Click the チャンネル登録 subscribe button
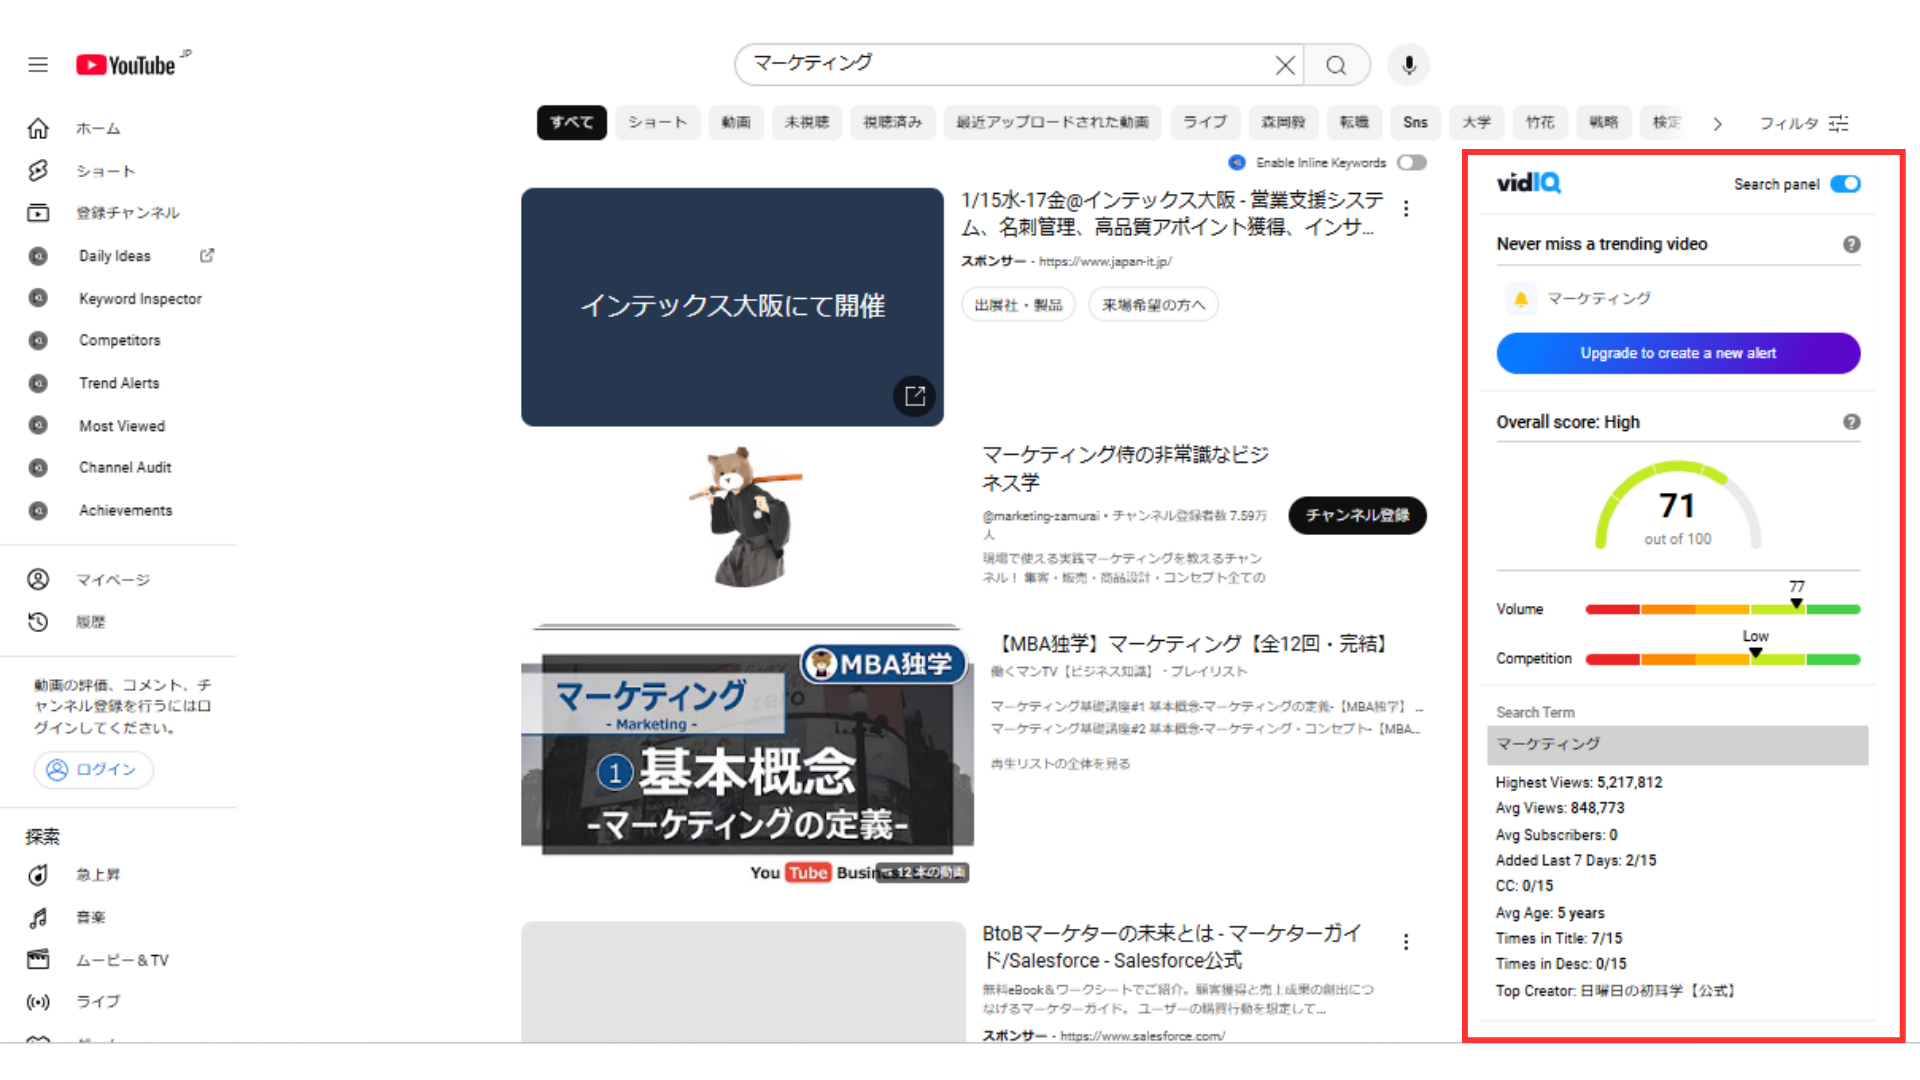 [x=1357, y=515]
